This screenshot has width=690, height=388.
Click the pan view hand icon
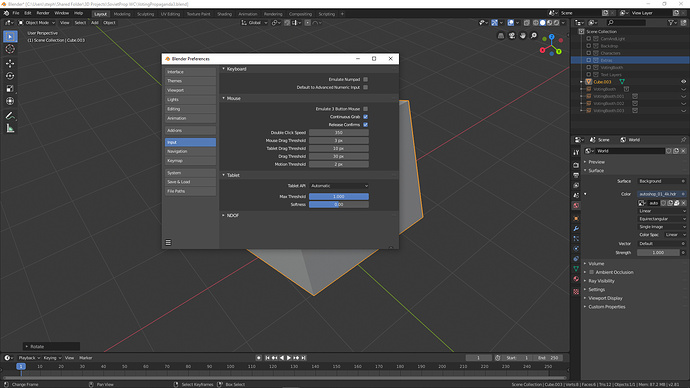point(523,36)
